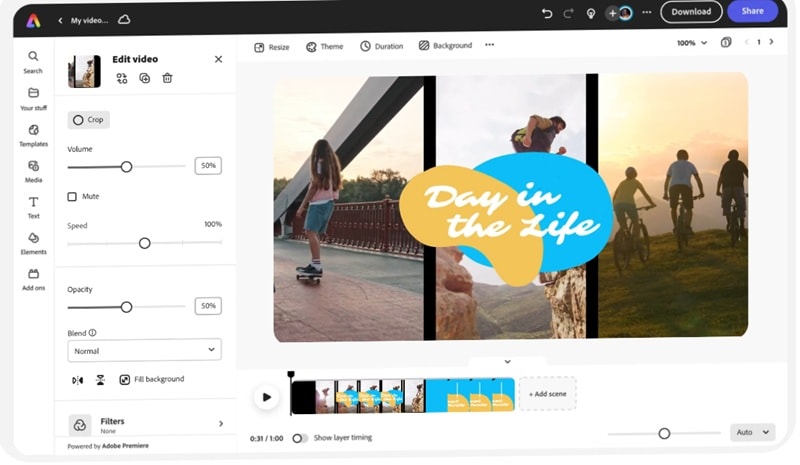Tick the Mute checkbox
Image resolution: width=800 pixels, height=465 pixels.
click(x=72, y=197)
